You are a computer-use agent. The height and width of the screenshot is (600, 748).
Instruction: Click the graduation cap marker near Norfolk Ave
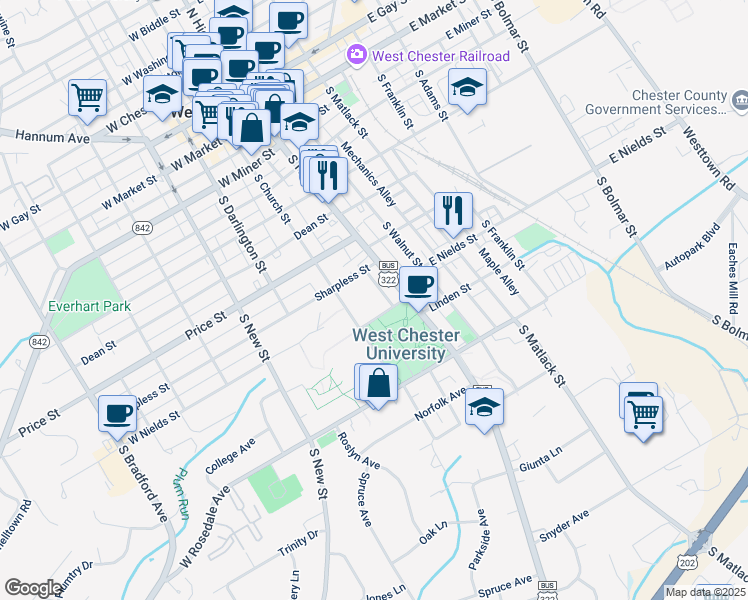click(484, 407)
